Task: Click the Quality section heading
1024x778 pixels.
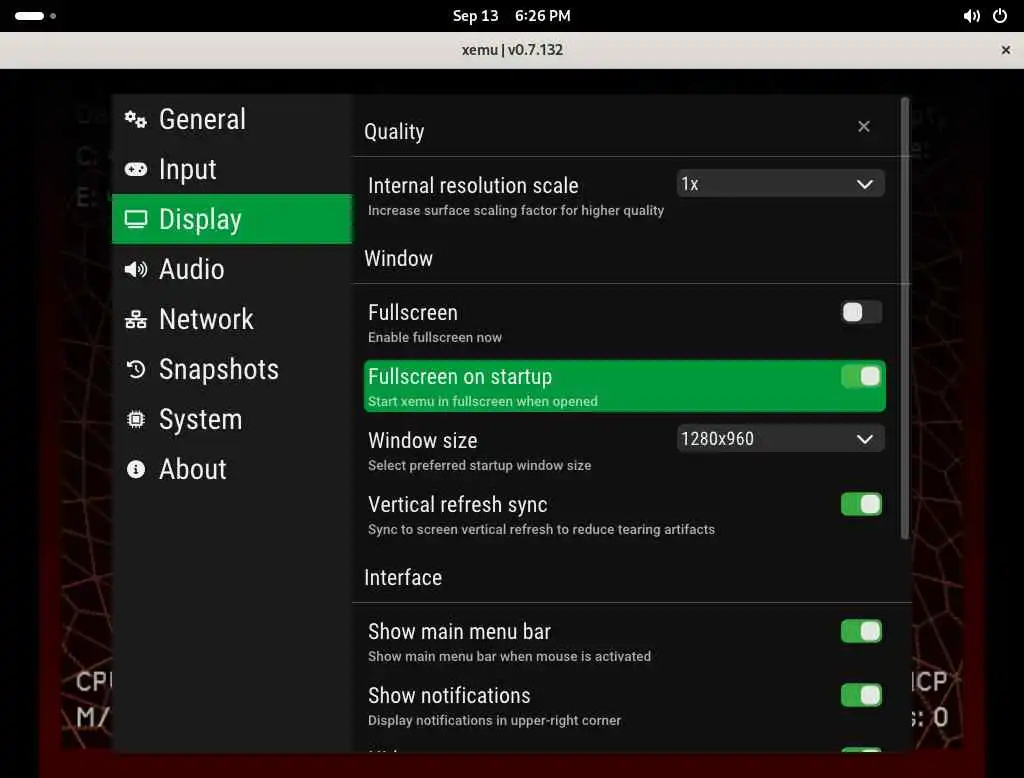Action: (x=394, y=131)
